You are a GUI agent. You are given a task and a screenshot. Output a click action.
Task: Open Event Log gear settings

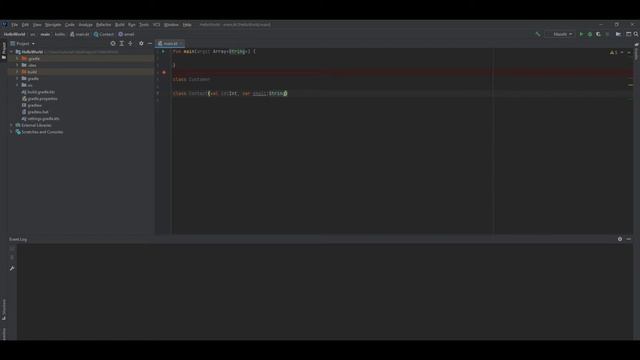click(620, 239)
